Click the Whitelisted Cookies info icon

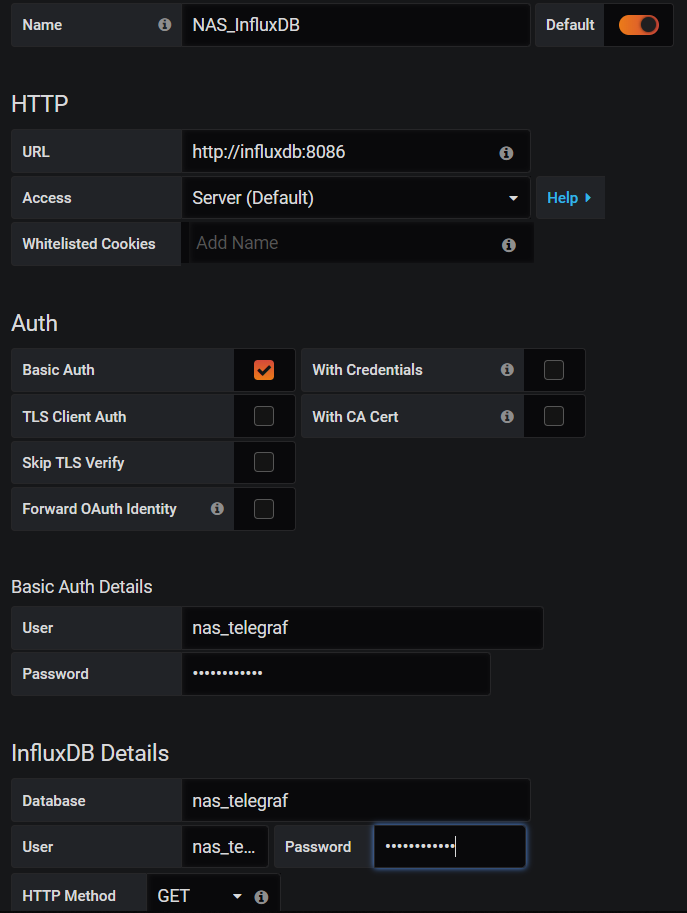pos(509,244)
